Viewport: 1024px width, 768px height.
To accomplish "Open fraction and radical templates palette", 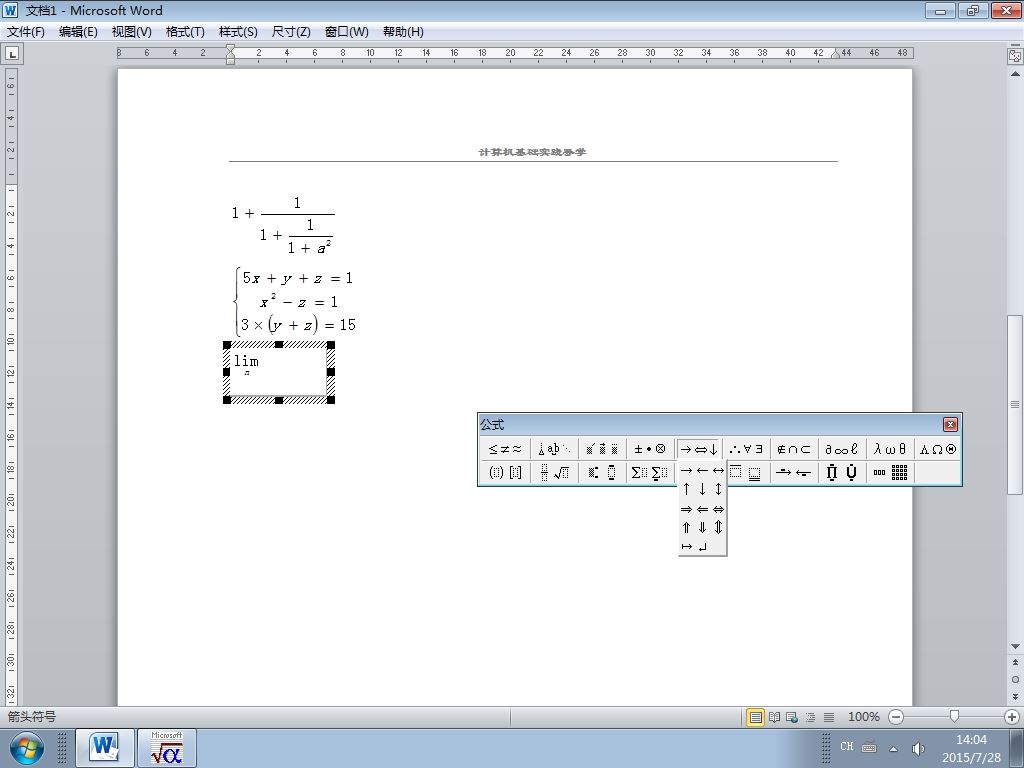I will 554,472.
